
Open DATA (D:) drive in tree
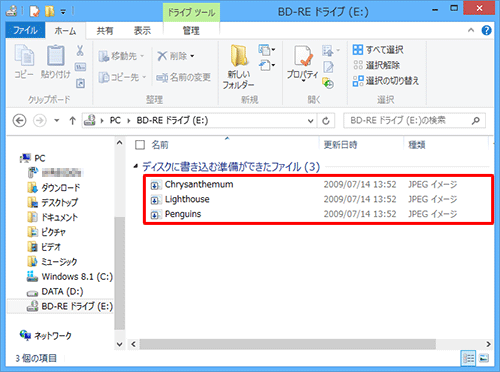pyautogui.click(x=55, y=292)
